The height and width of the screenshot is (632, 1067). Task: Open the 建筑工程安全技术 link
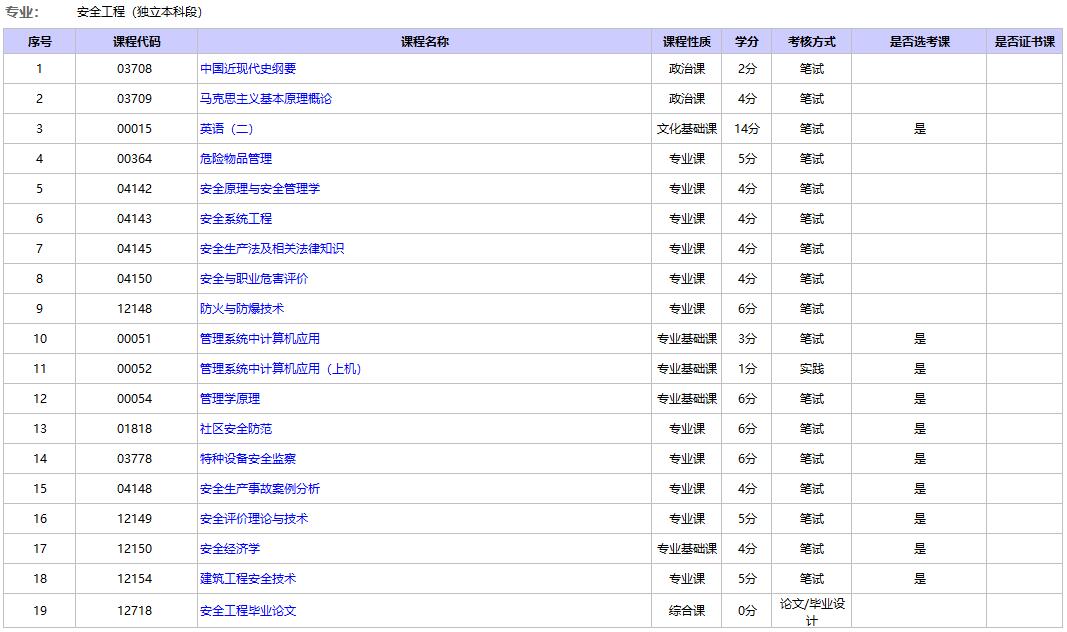pos(248,578)
